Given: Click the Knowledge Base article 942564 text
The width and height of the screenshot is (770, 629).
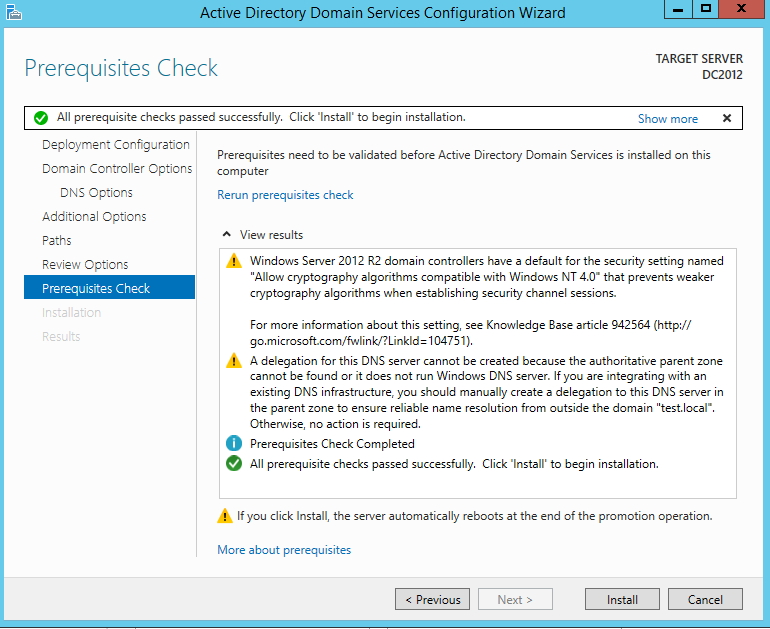Looking at the screenshot, I should [x=568, y=325].
